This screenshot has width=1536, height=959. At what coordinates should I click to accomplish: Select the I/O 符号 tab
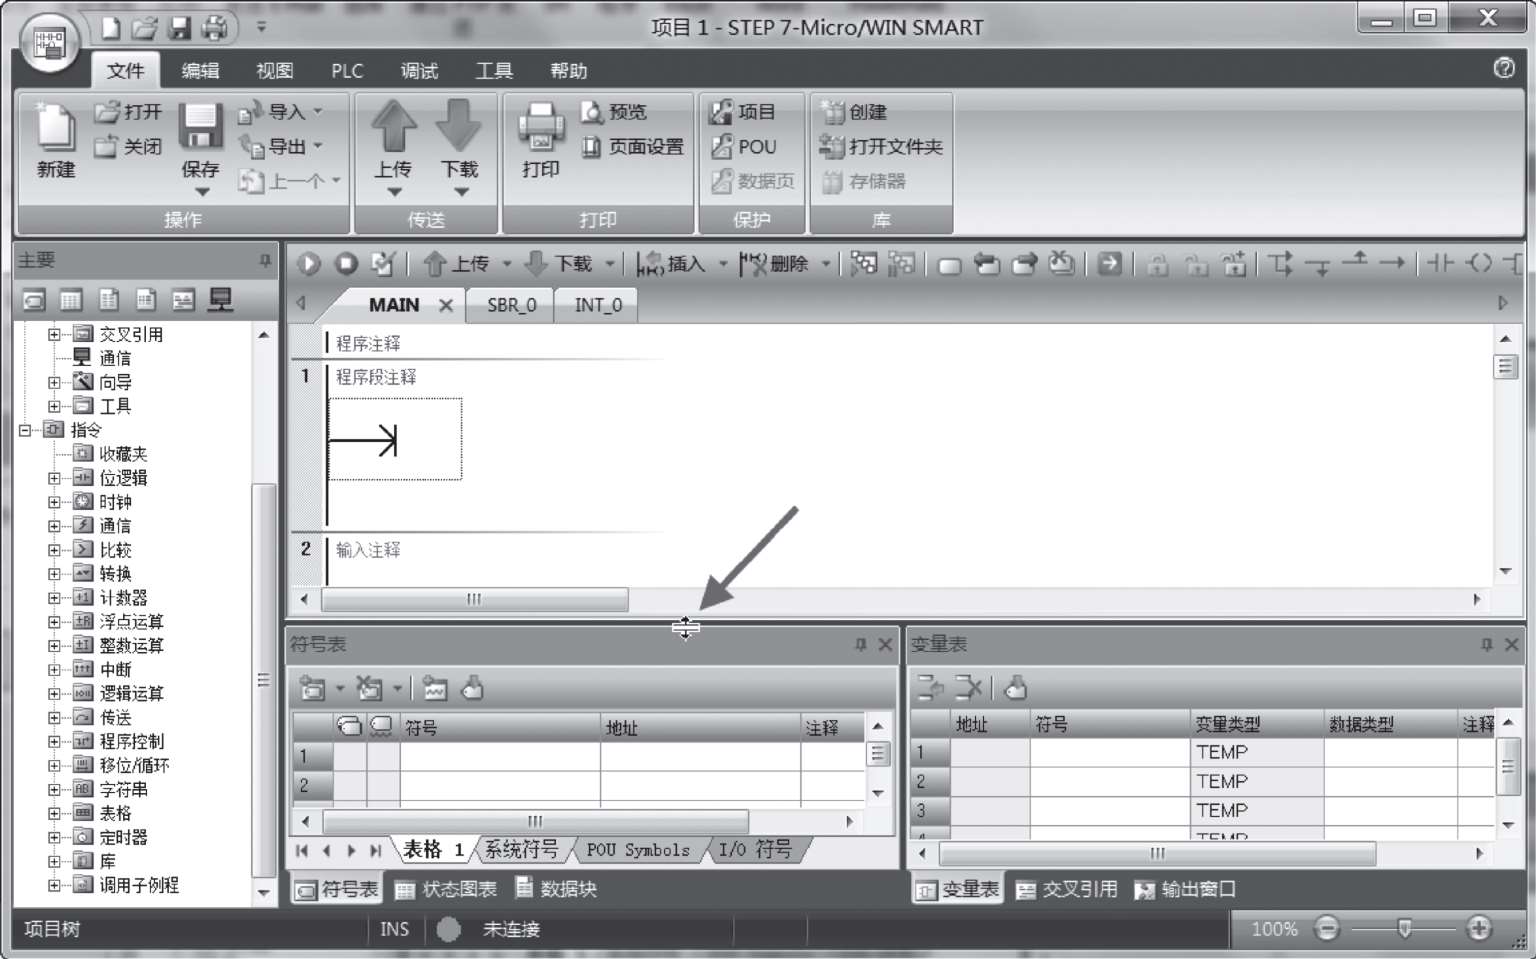[x=755, y=850]
